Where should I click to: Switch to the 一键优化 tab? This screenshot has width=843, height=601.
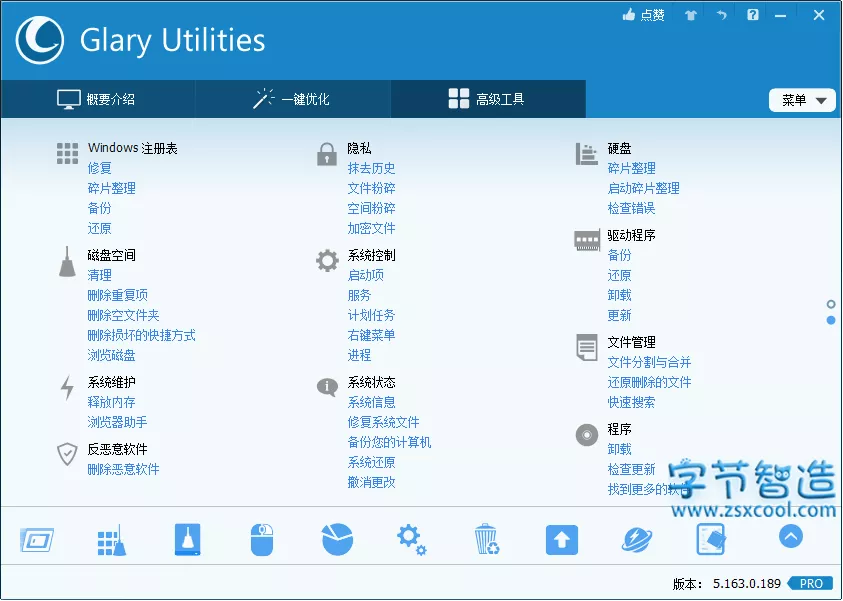pyautogui.click(x=292, y=99)
